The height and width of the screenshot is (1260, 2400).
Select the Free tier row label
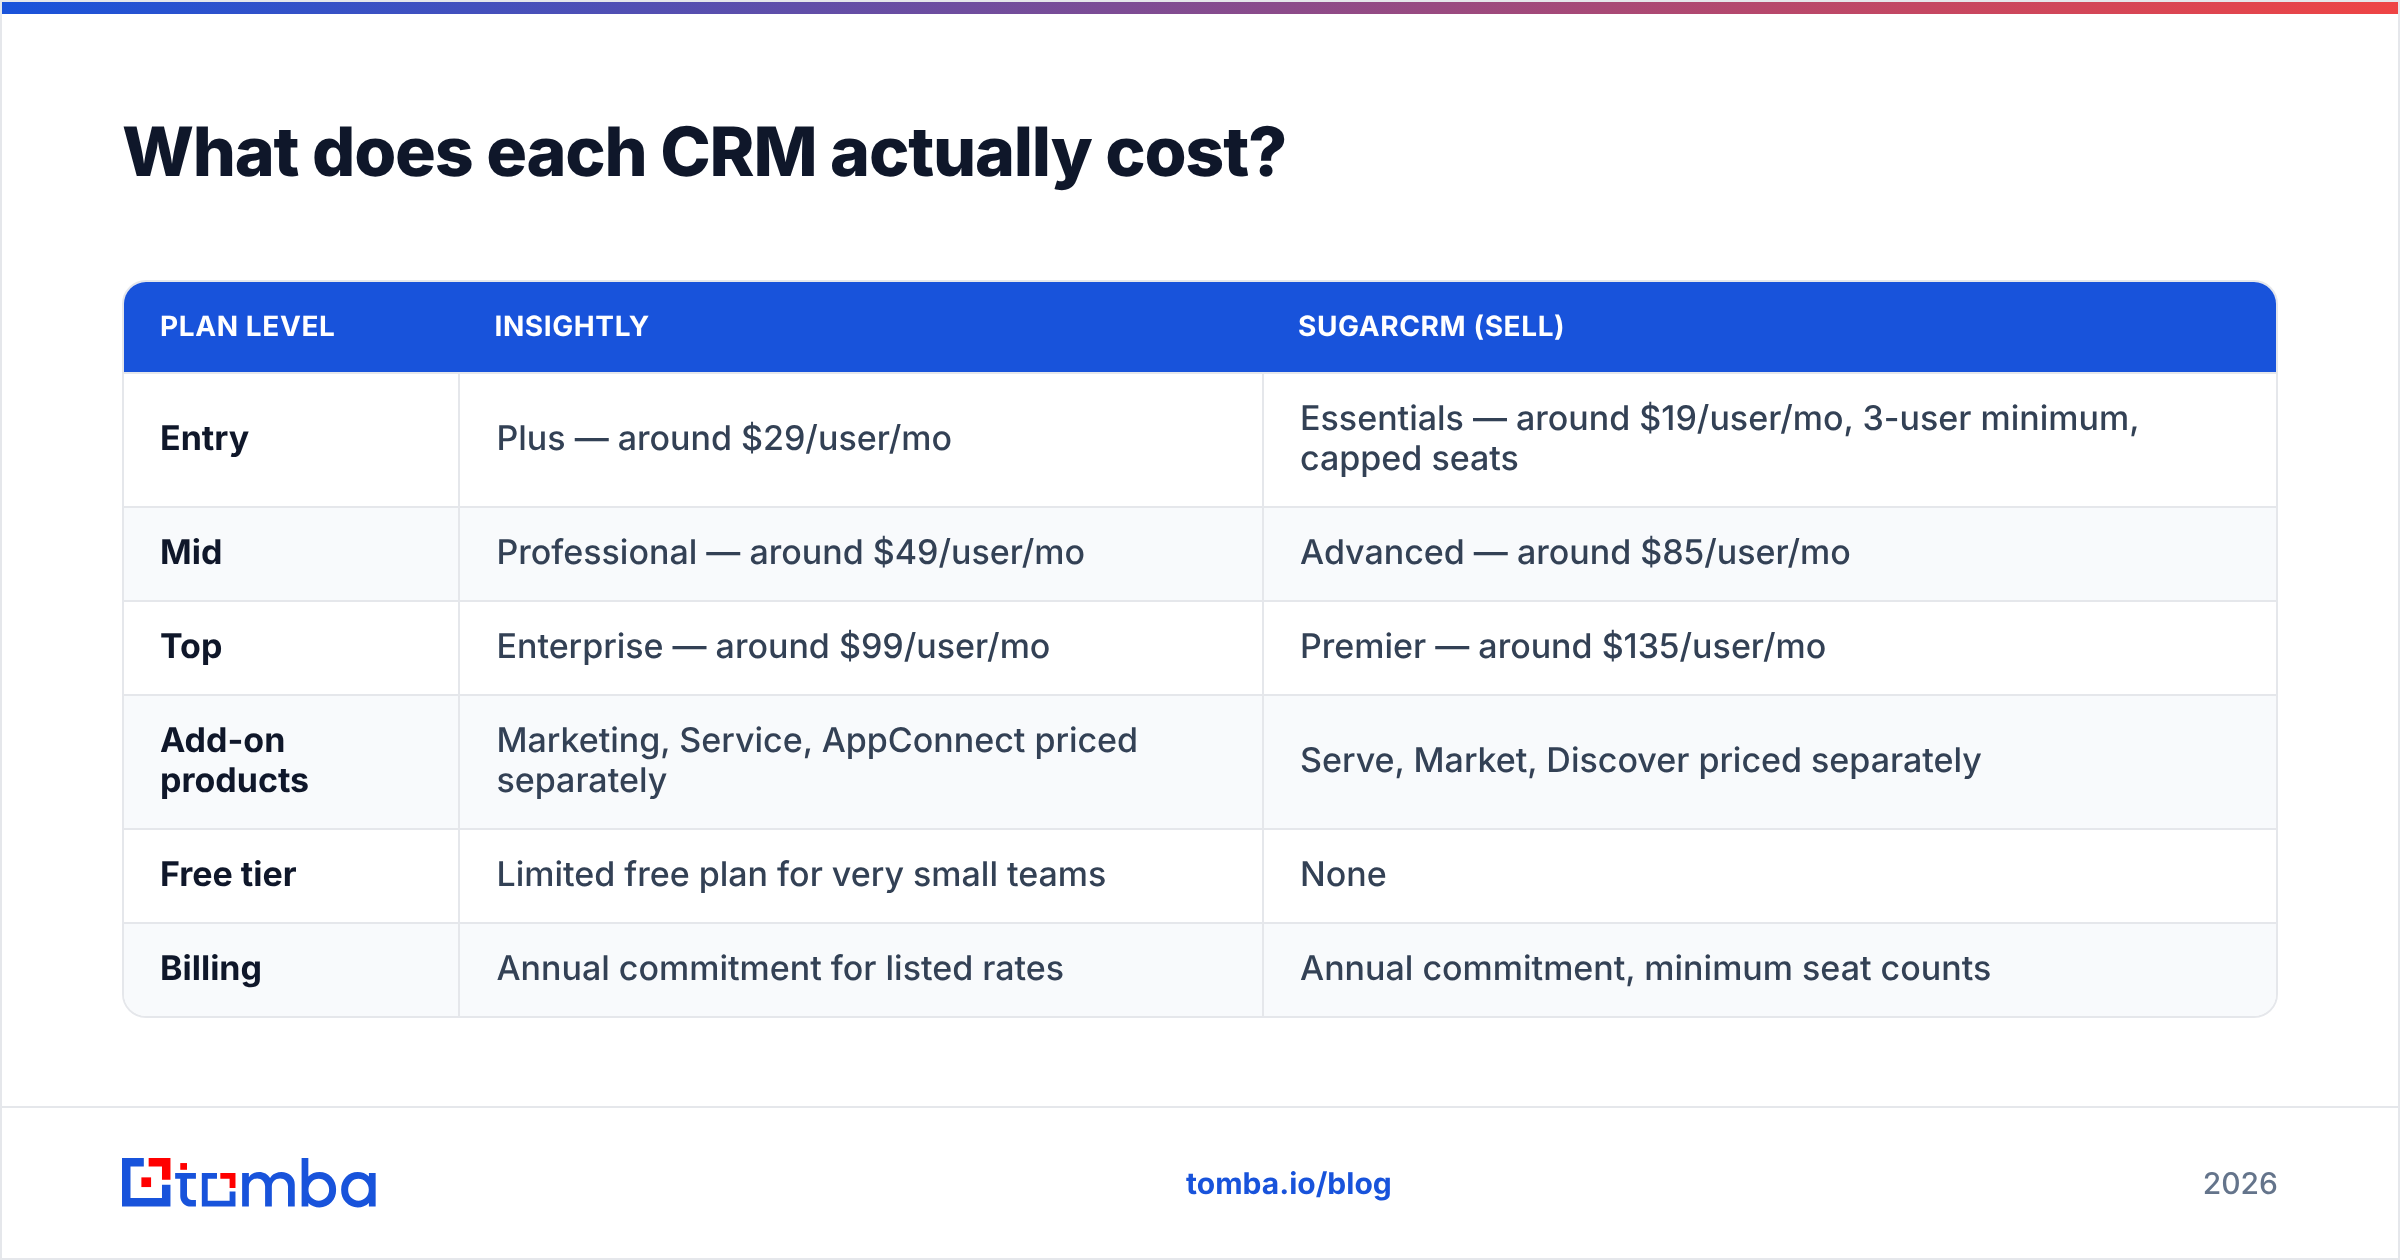pyautogui.click(x=228, y=874)
